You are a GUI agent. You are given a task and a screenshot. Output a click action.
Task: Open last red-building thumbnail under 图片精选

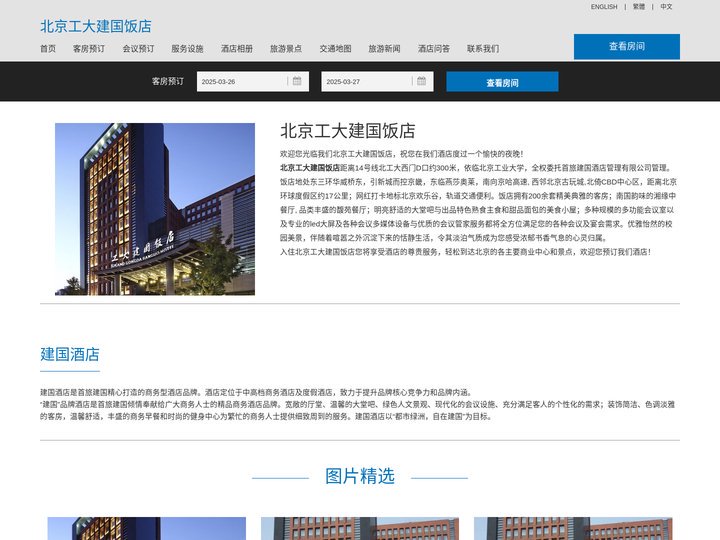(x=573, y=529)
